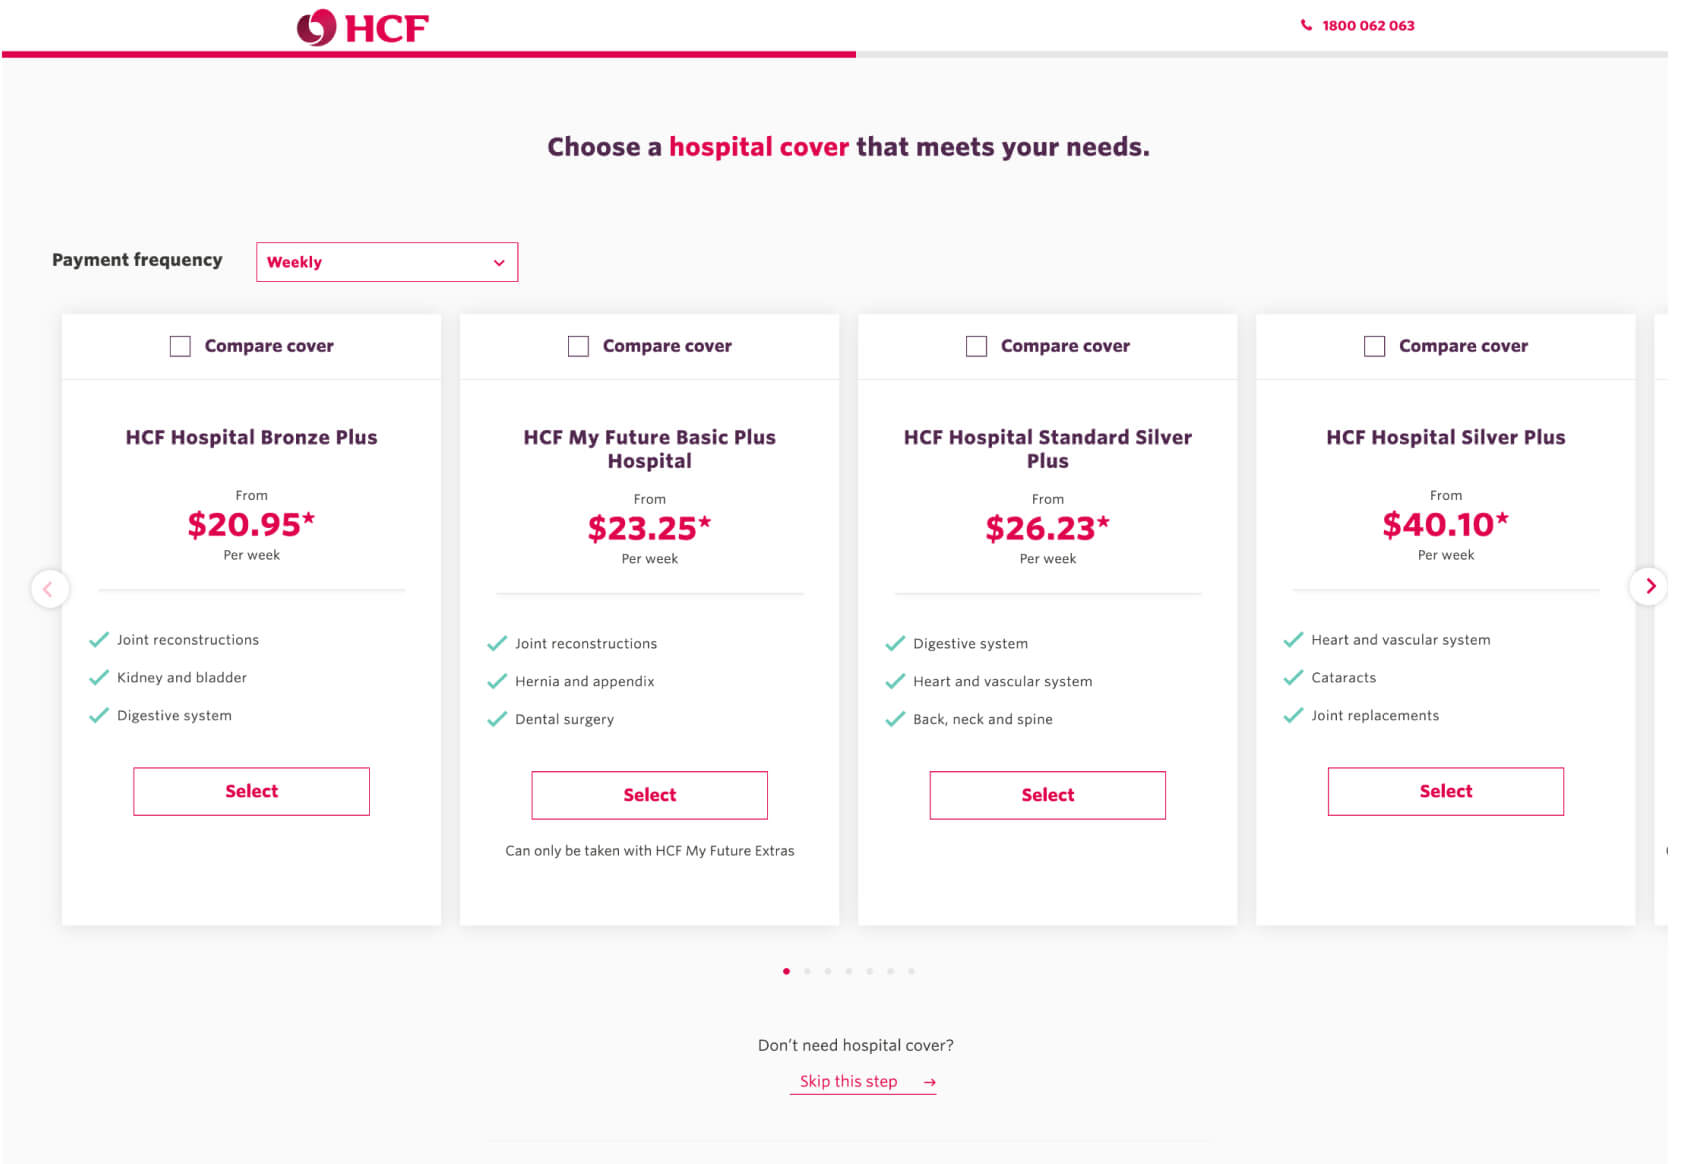Select the HCF Hospital Bronze Plus plan
Screen dimensions: 1708x1164
pos(251,791)
